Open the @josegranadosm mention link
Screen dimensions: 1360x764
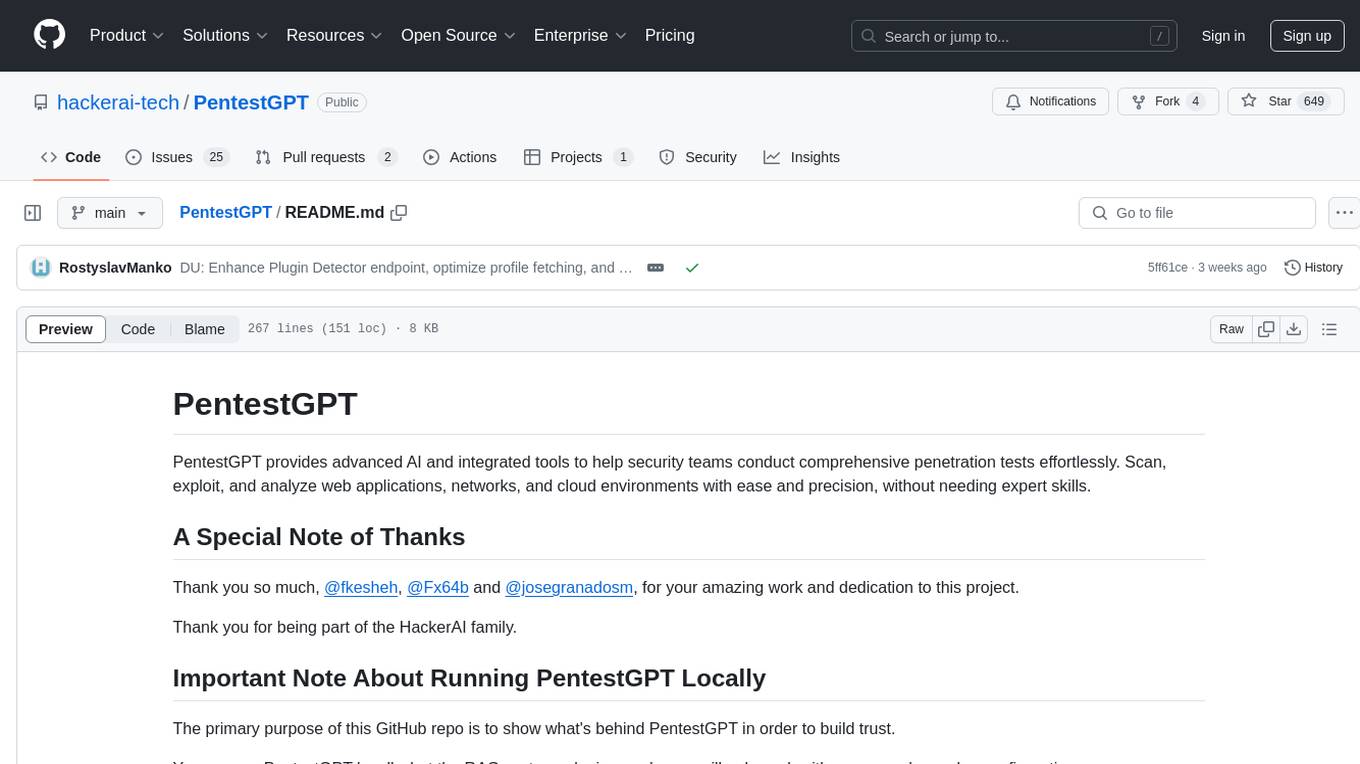[x=569, y=587]
